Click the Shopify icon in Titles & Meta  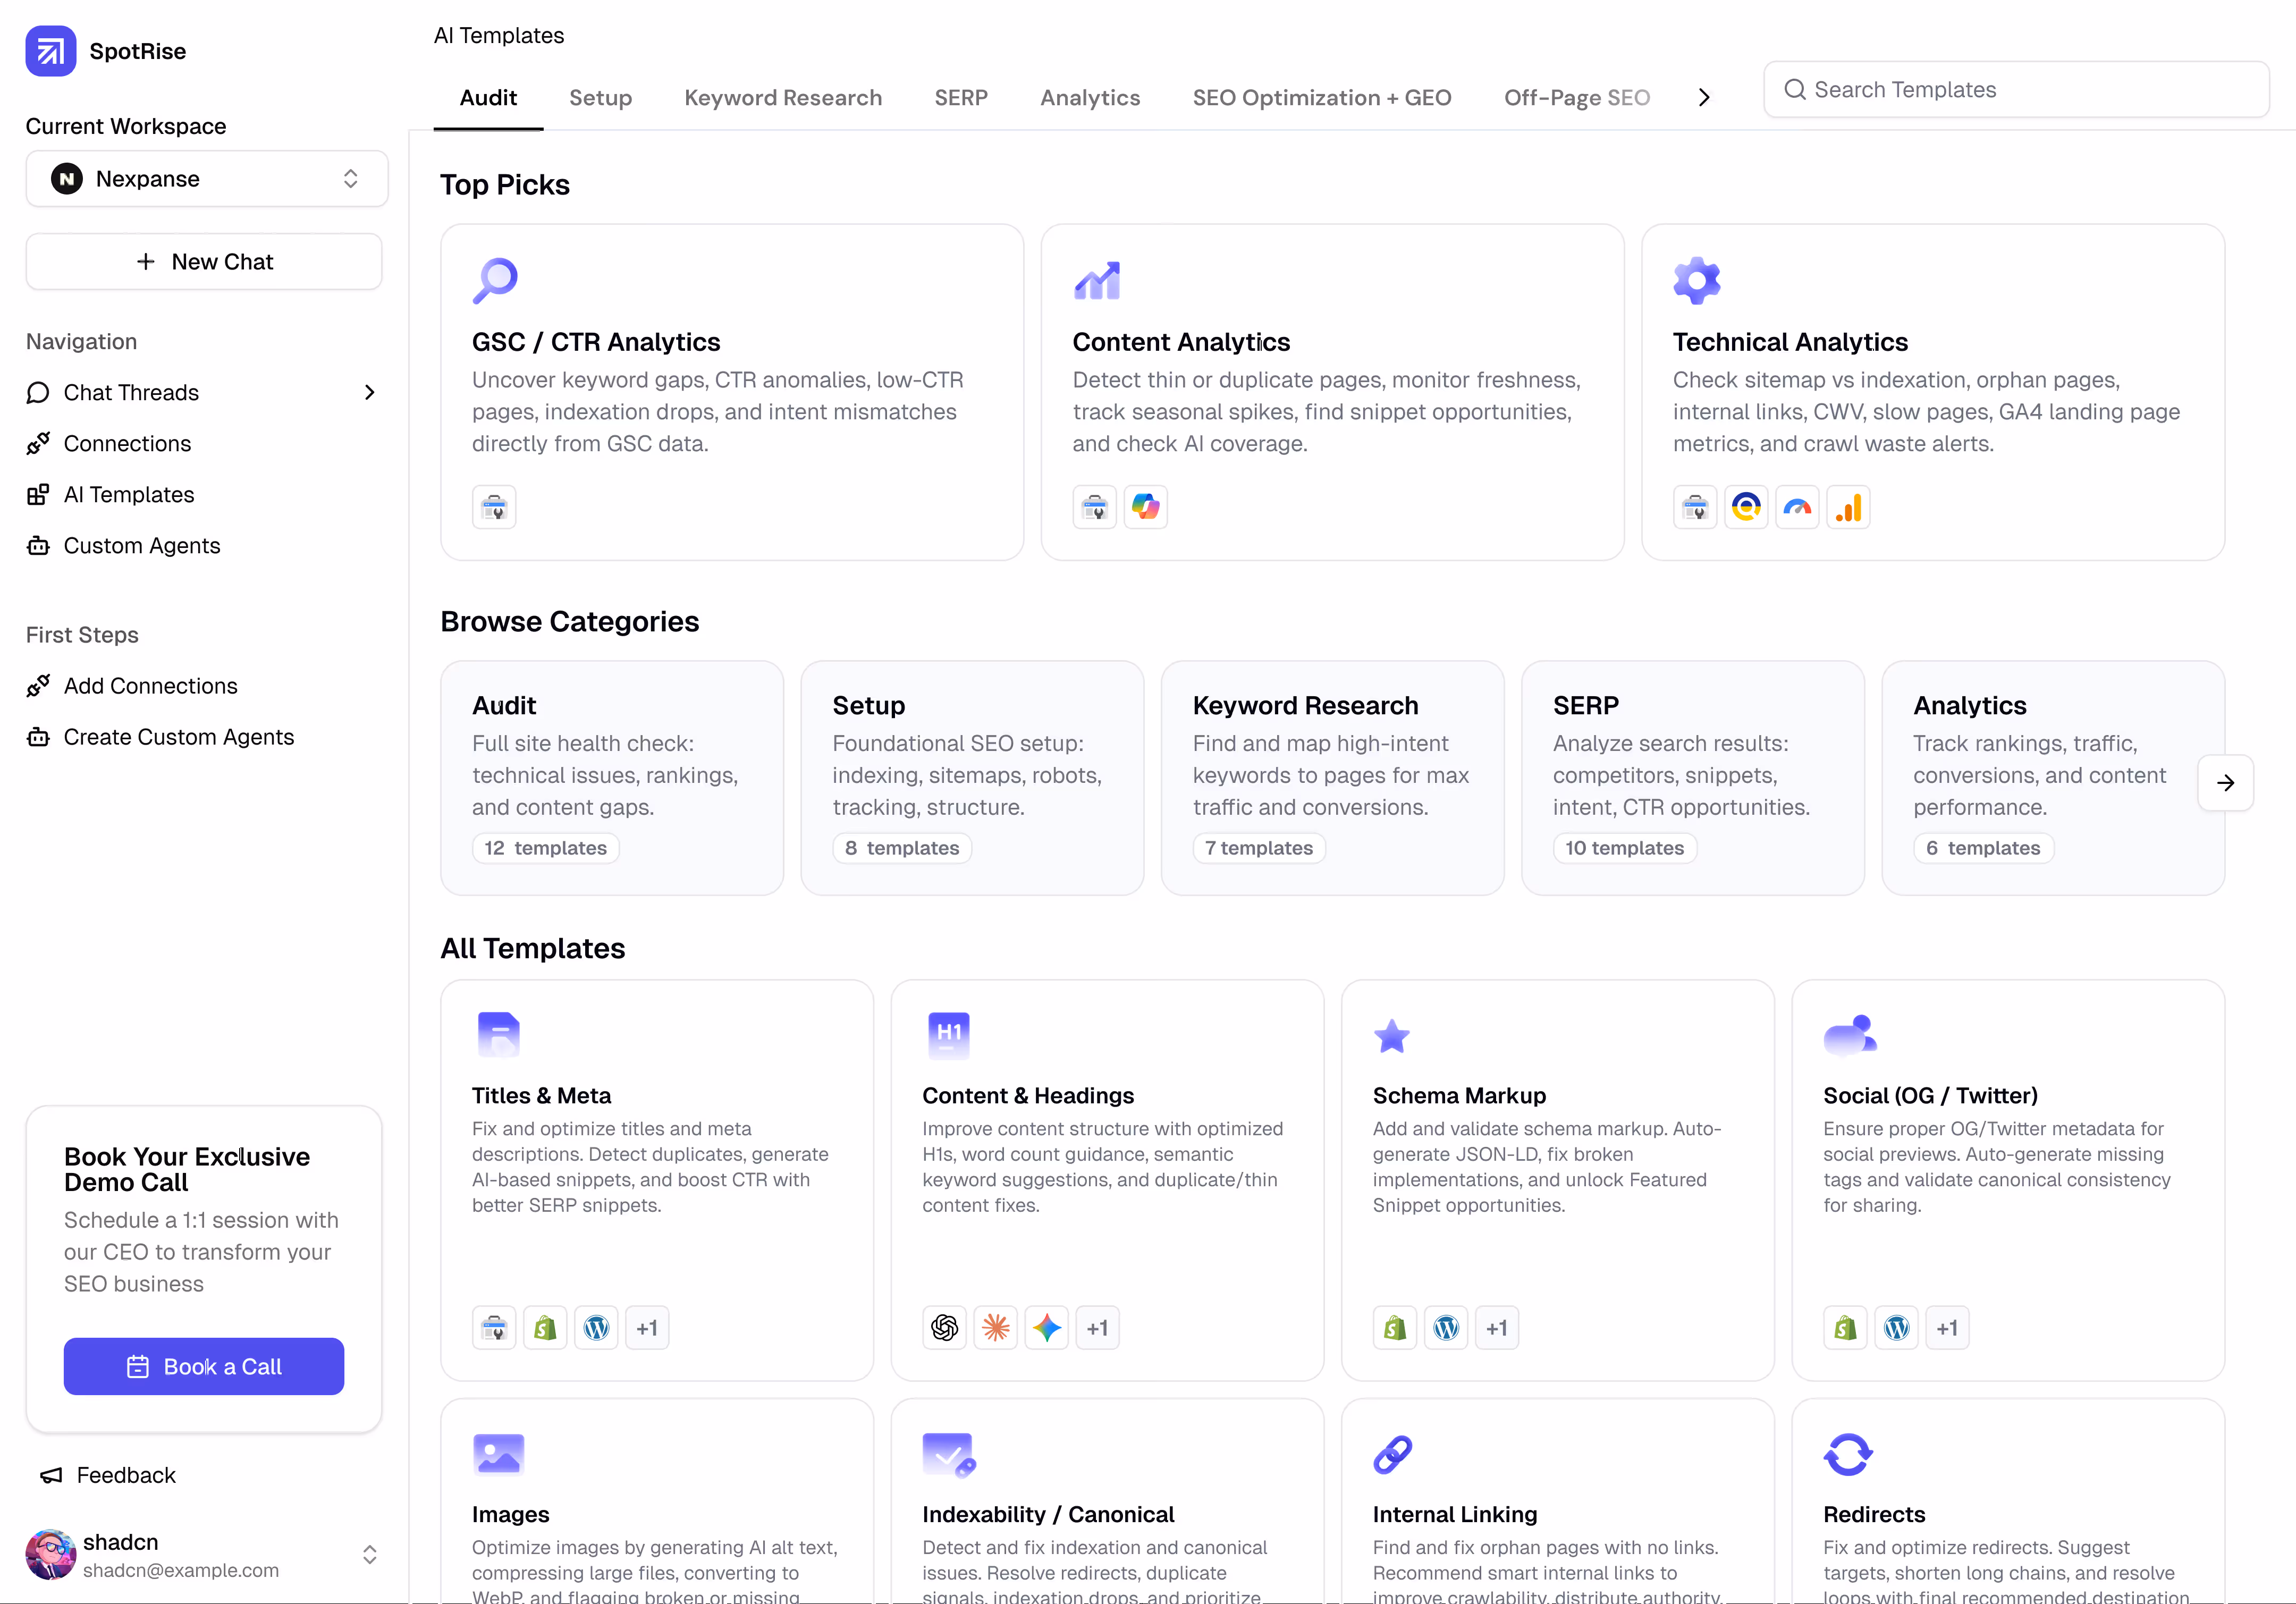(545, 1328)
